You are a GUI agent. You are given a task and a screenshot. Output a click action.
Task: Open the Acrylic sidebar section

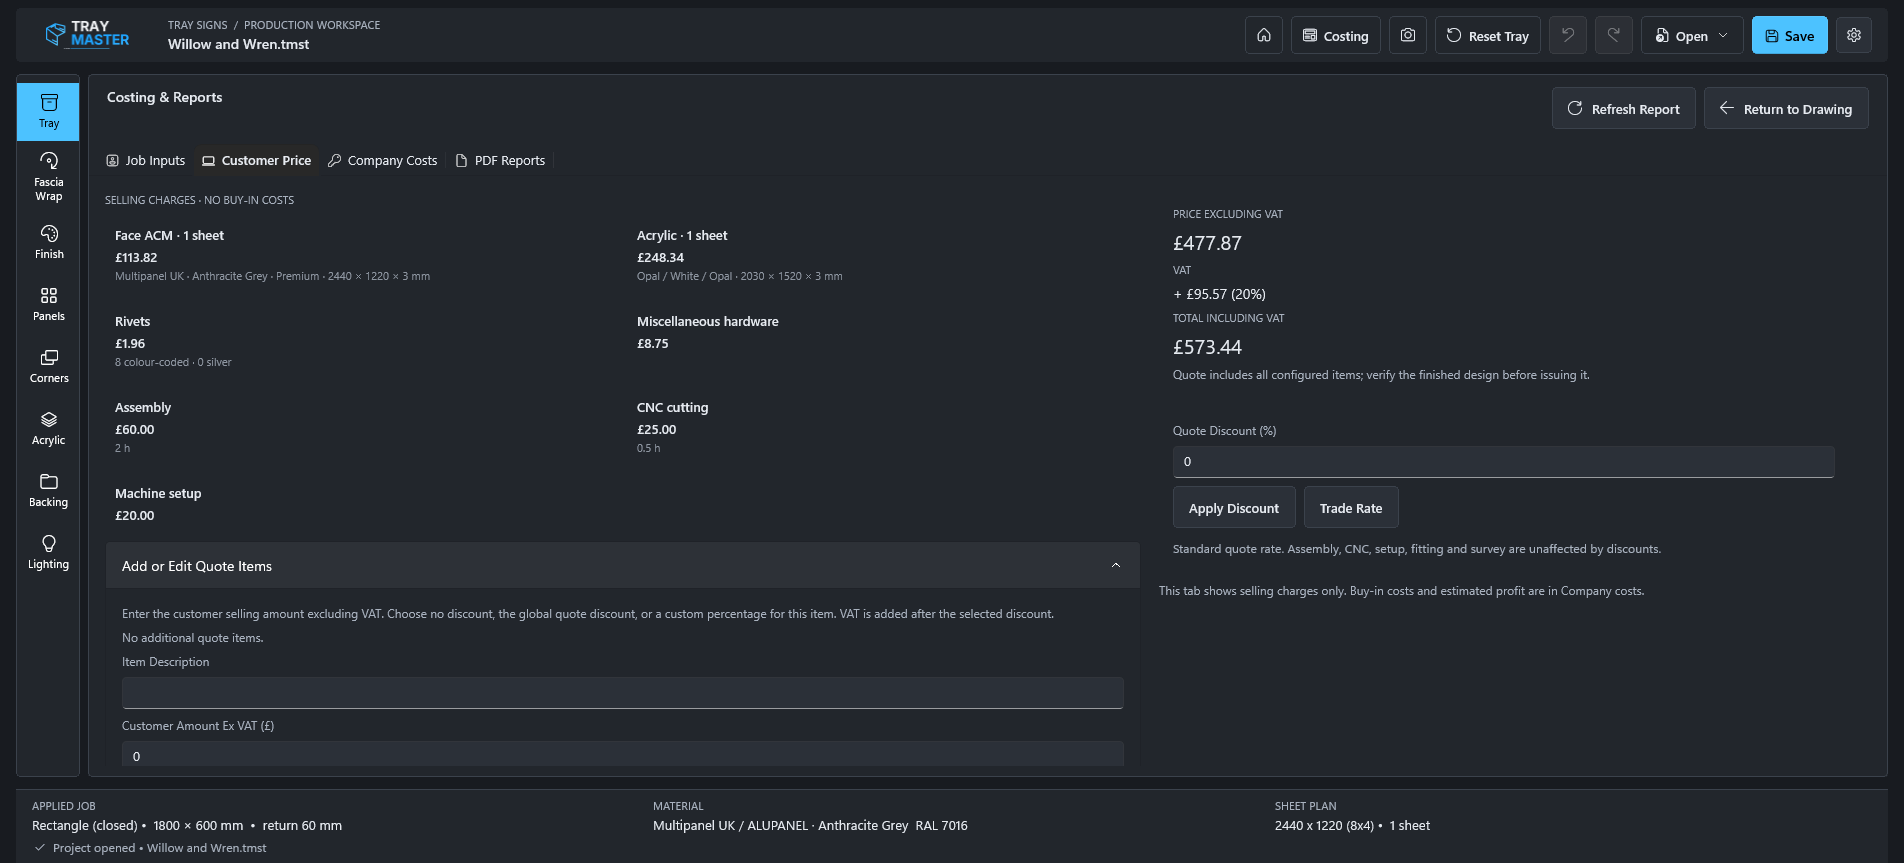[x=48, y=428]
